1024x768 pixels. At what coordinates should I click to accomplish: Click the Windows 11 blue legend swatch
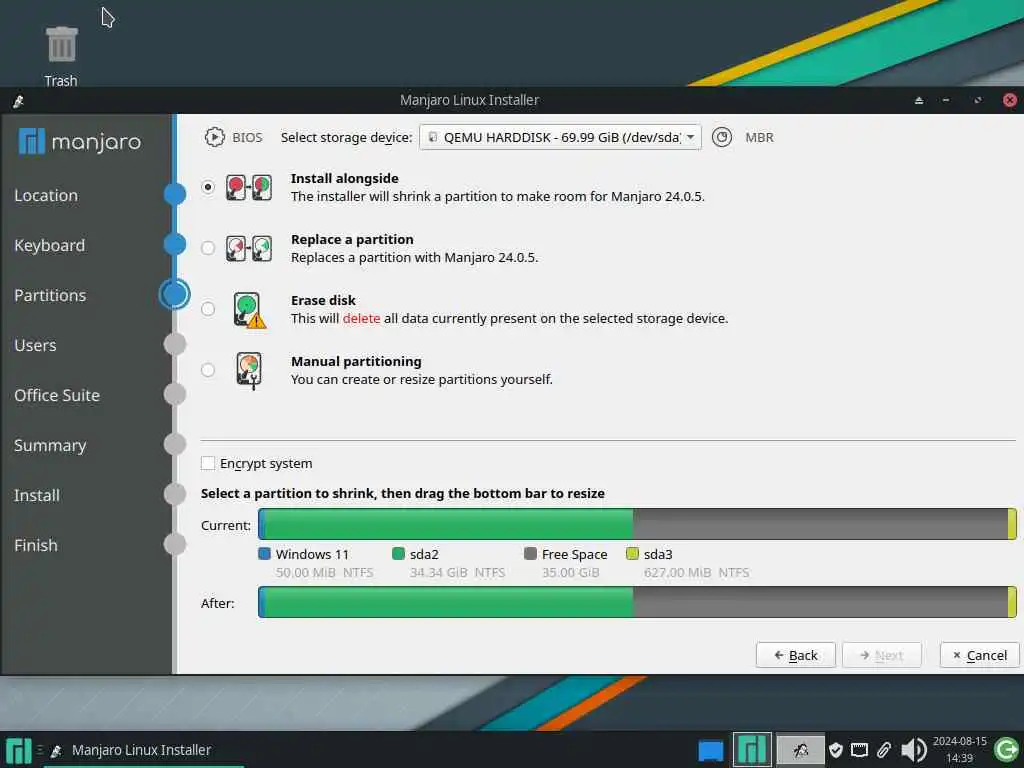(264, 554)
